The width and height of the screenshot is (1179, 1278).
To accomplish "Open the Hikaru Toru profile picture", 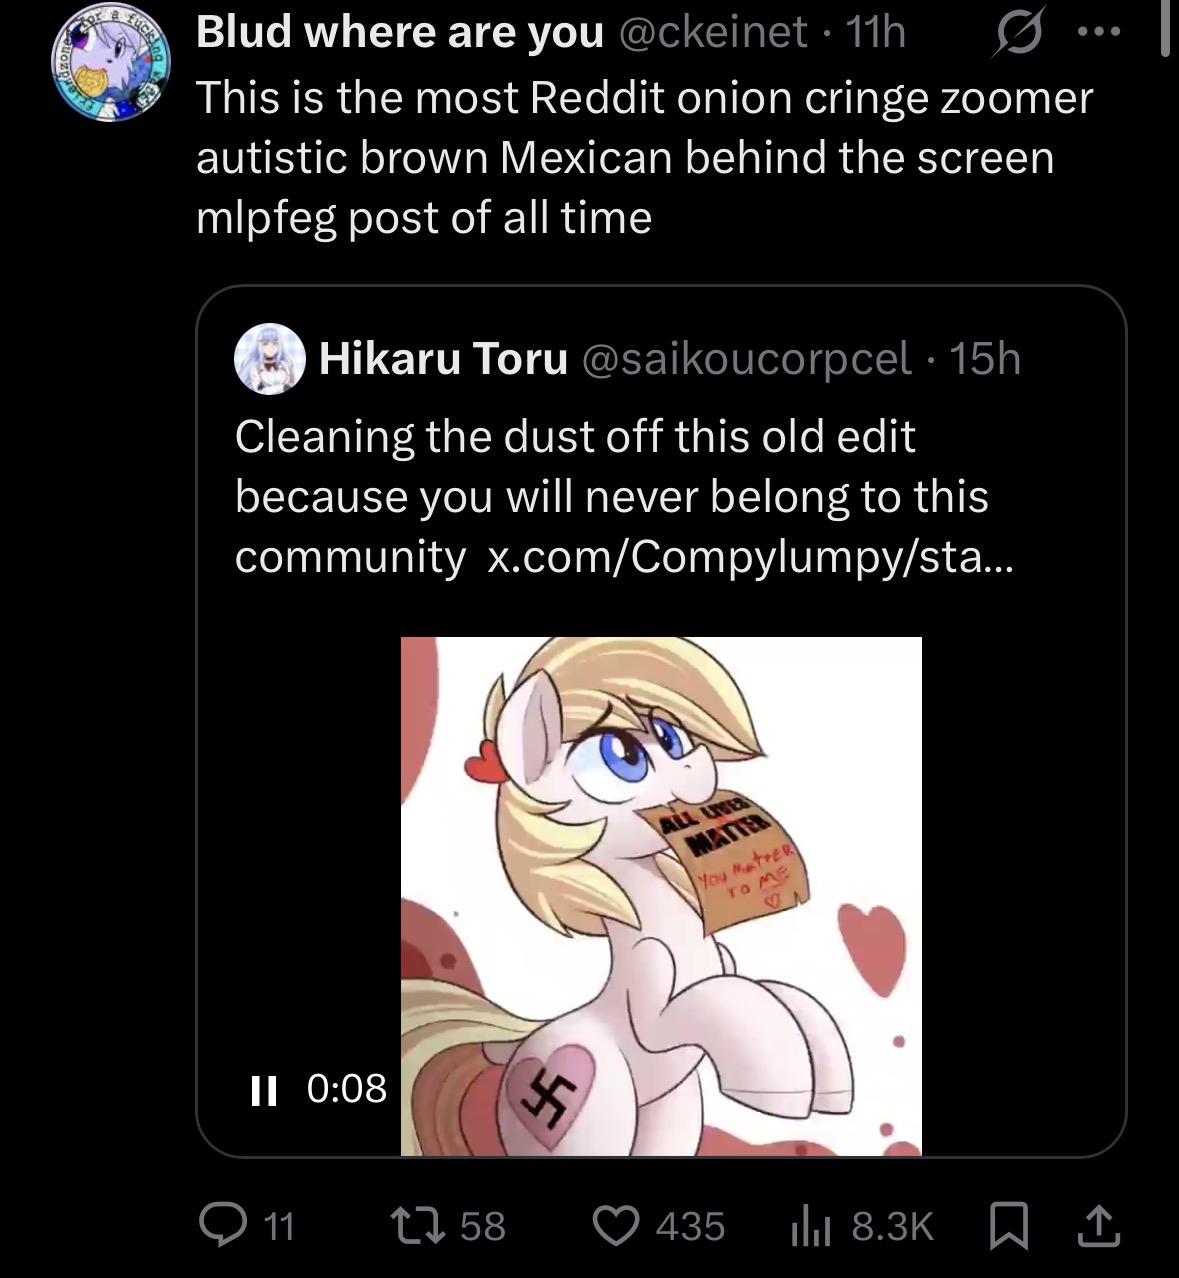I will (x=269, y=358).
